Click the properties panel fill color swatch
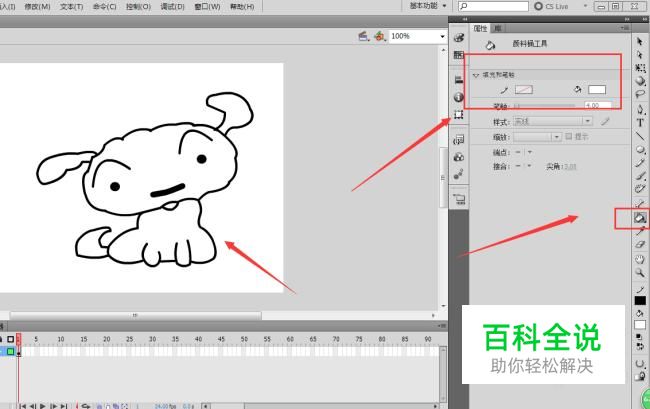The height and width of the screenshot is (409, 650). pos(597,90)
